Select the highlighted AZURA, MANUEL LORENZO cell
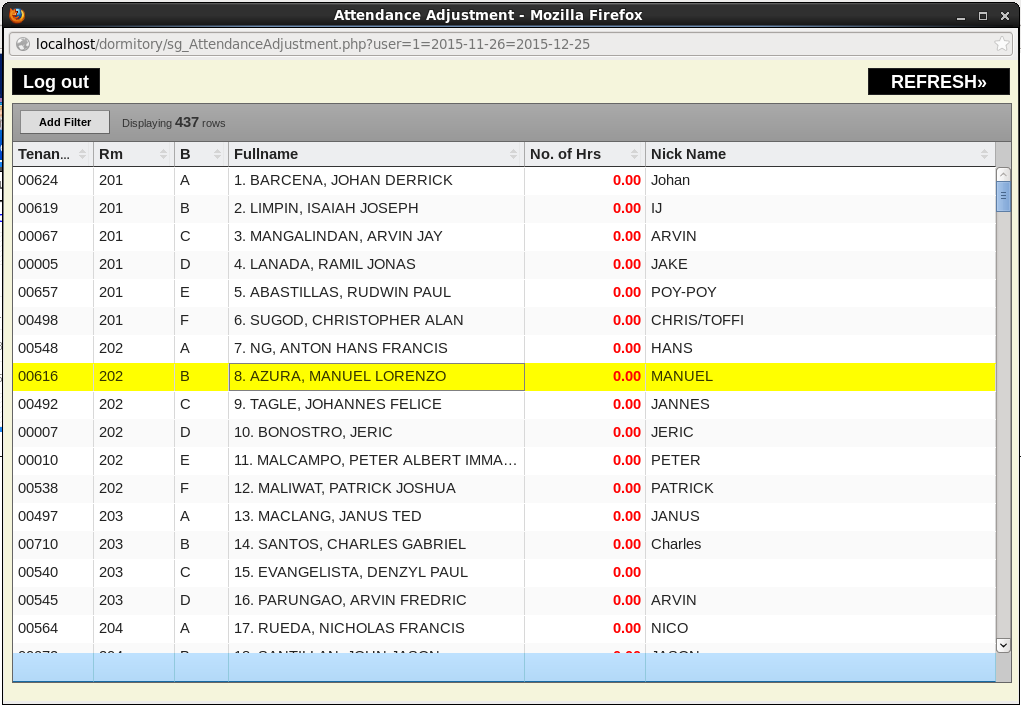1021x707 pixels. pyautogui.click(x=376, y=377)
